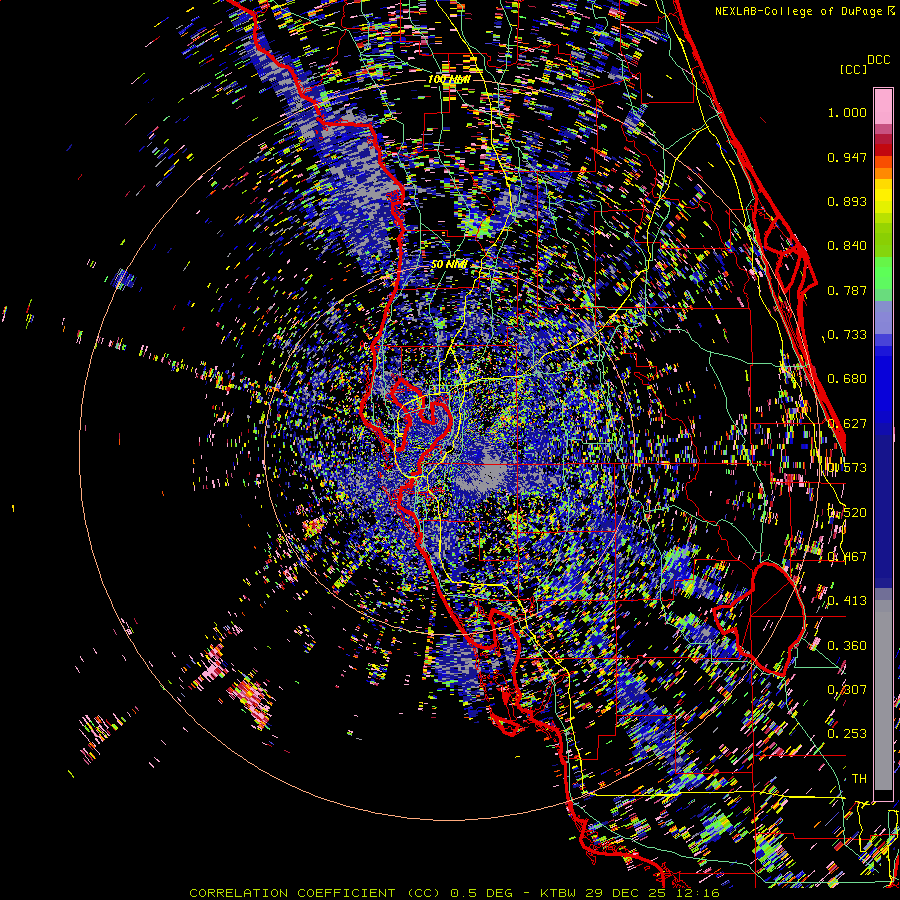
Task: Select the 0.467 legend value
Action: coord(847,557)
